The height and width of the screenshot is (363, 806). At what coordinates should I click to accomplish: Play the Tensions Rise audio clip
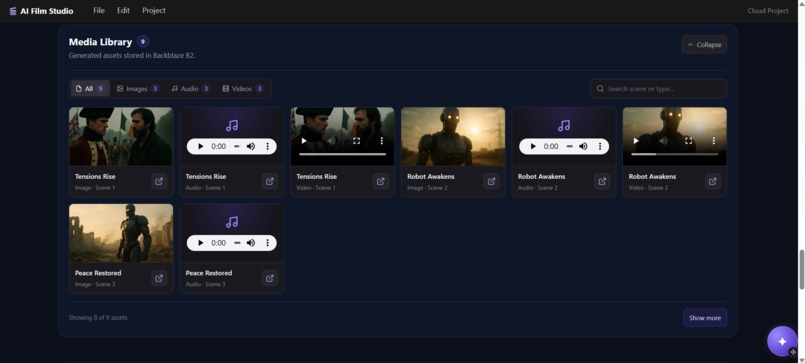point(200,147)
